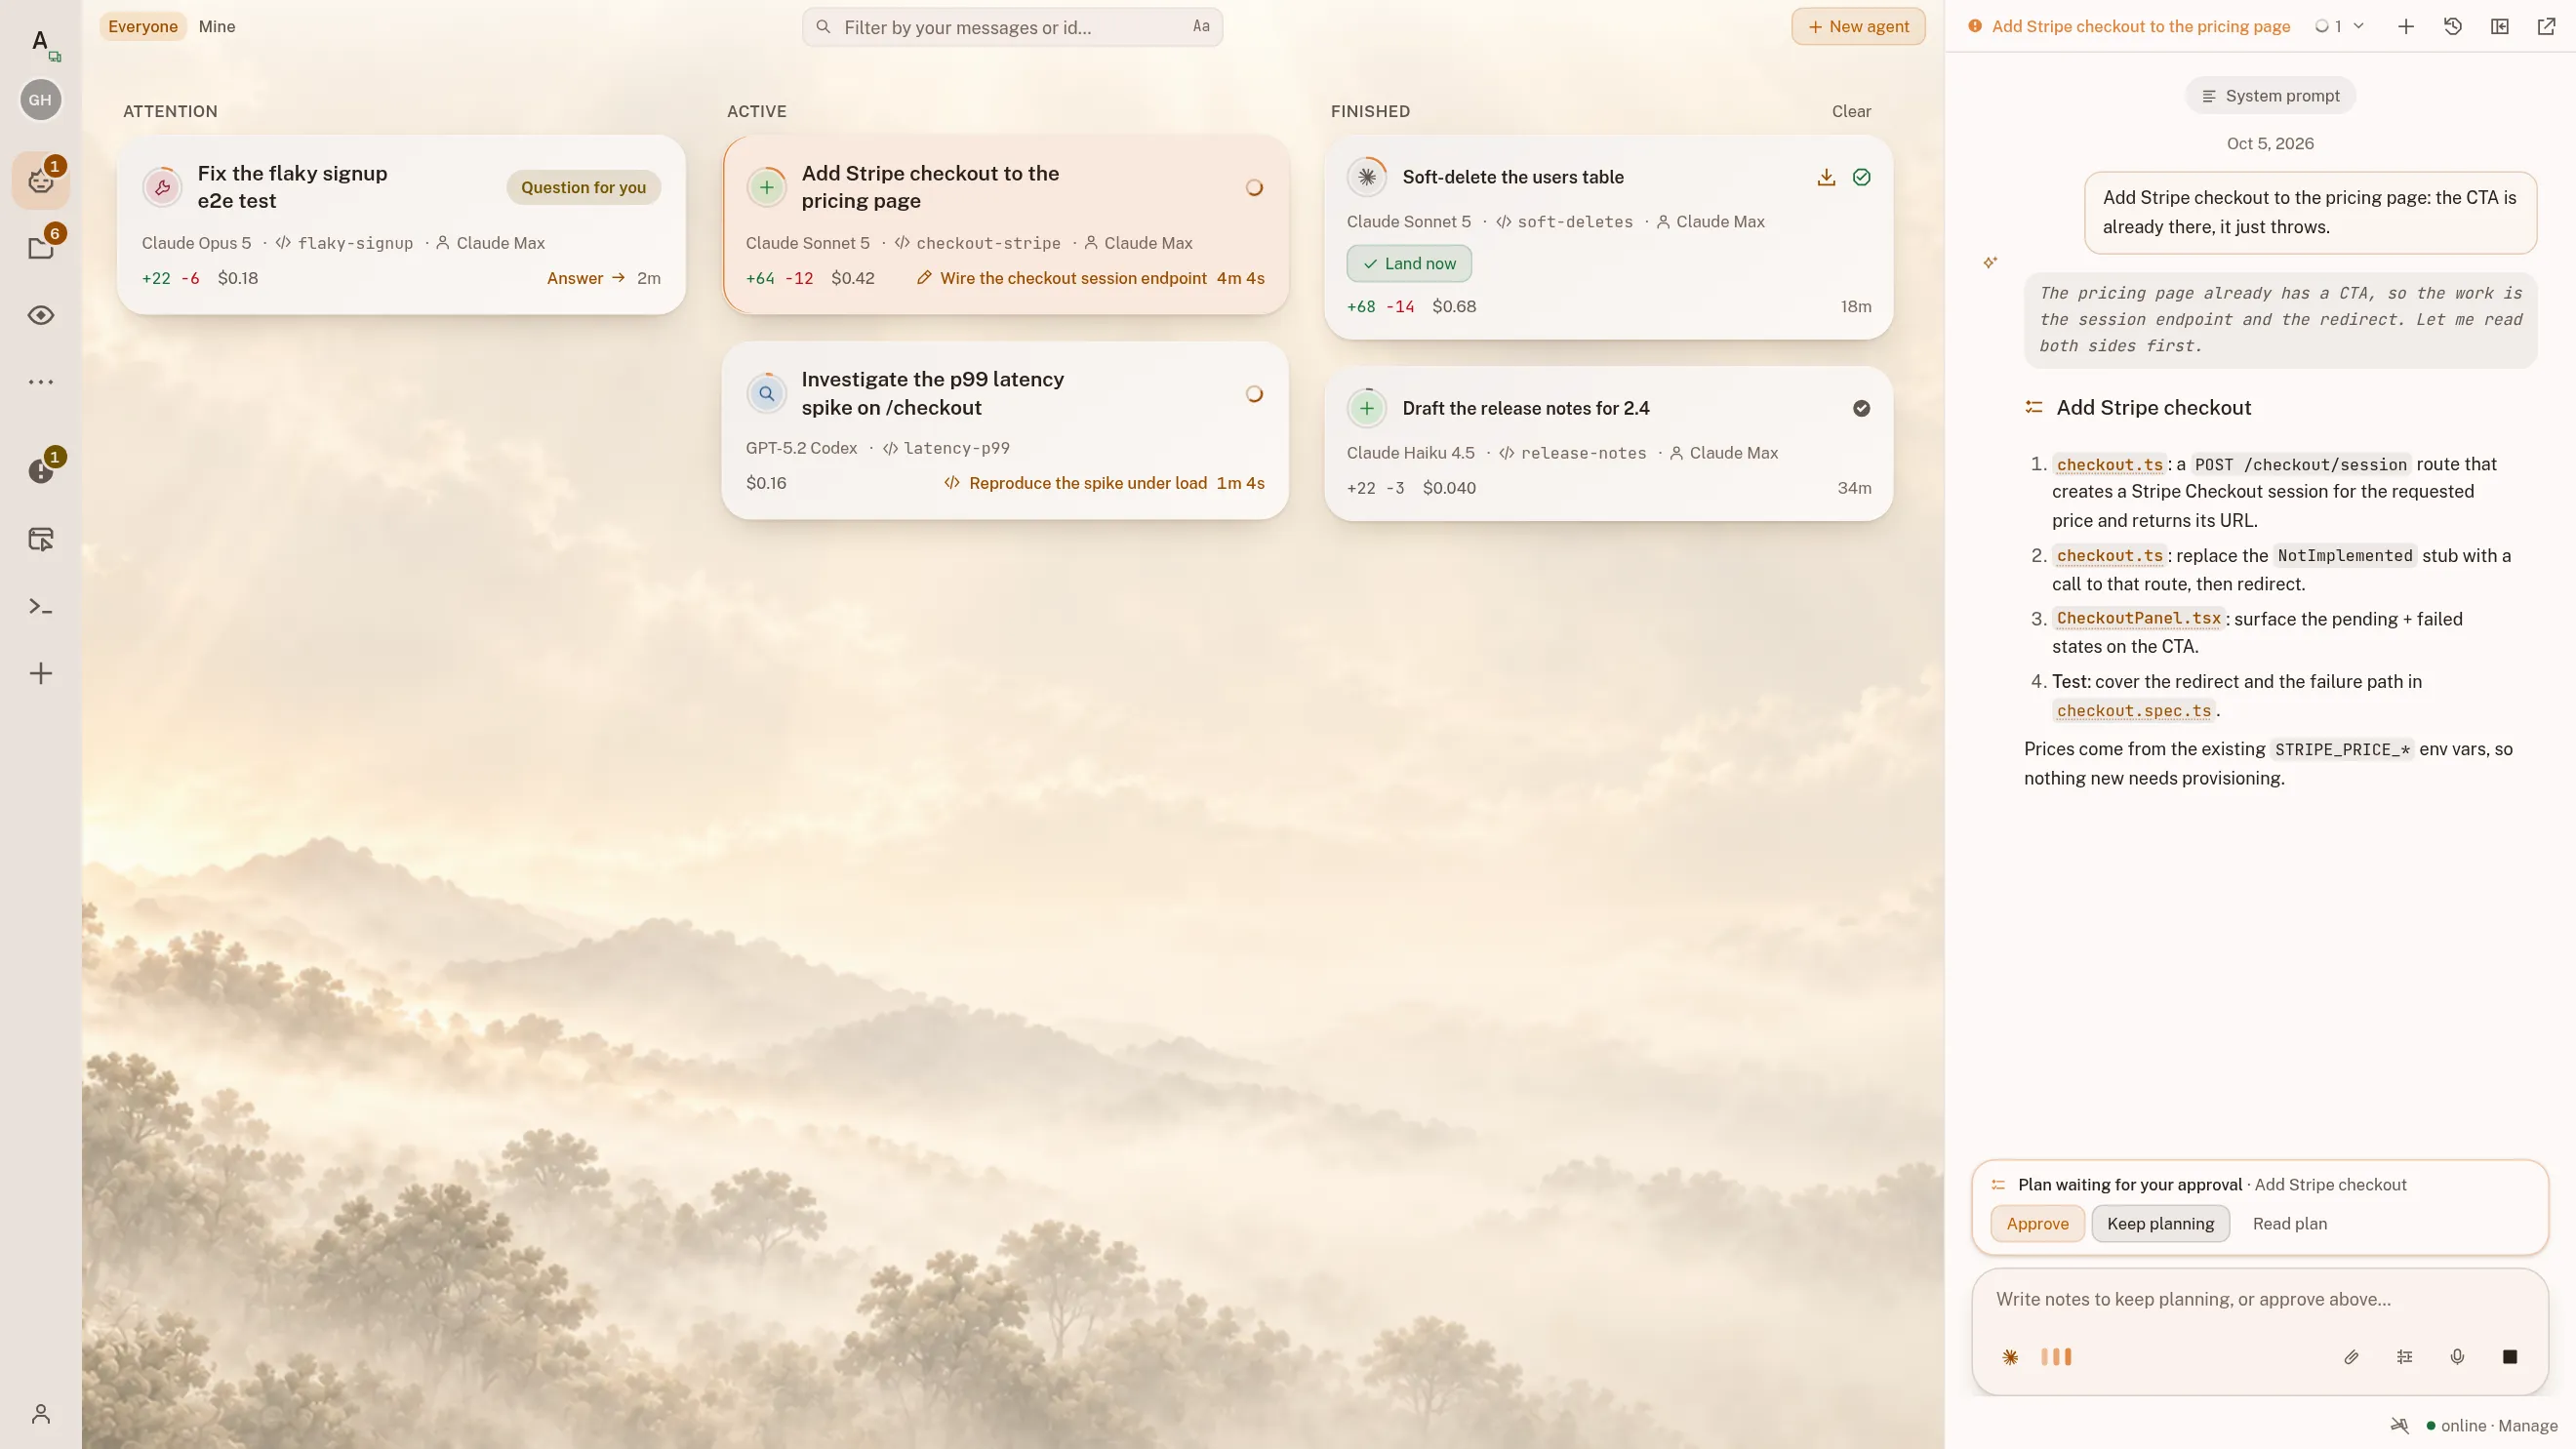
Task: Toggle the panel layout icon in header
Action: tap(2499, 27)
